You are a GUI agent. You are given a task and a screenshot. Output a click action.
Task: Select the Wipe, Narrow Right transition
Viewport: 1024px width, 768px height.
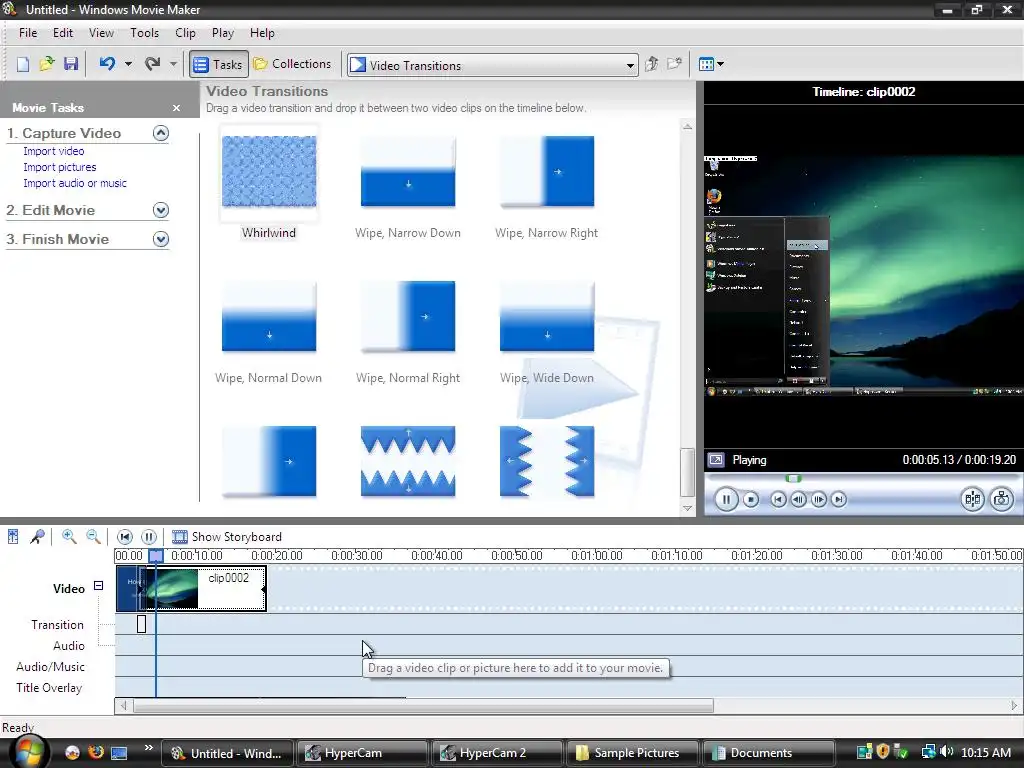point(547,172)
